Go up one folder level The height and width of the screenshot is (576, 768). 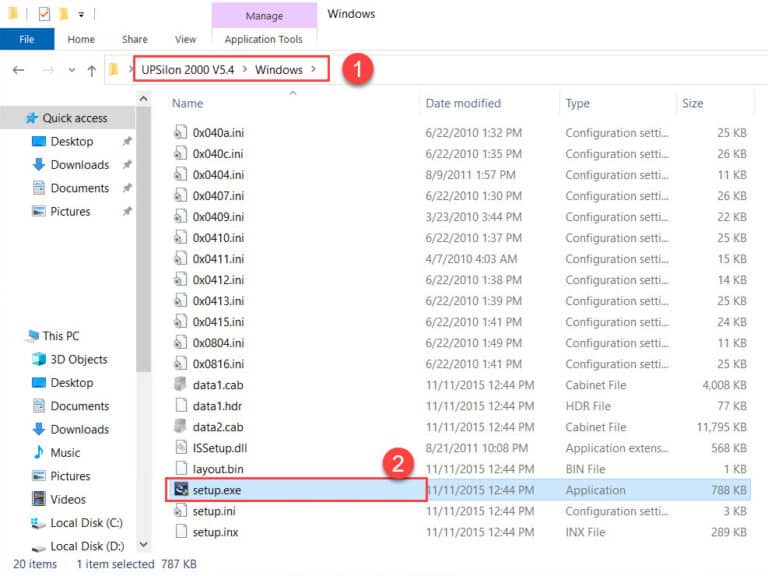[x=92, y=71]
